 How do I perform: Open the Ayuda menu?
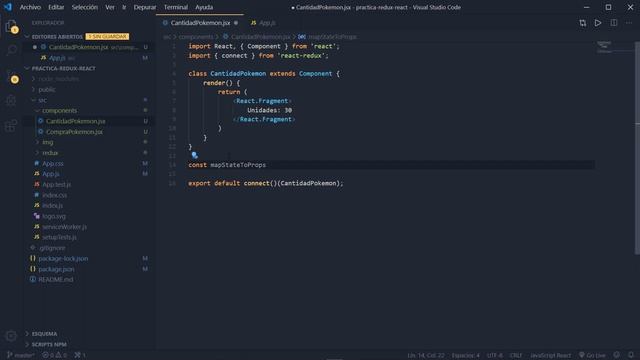[x=204, y=7]
